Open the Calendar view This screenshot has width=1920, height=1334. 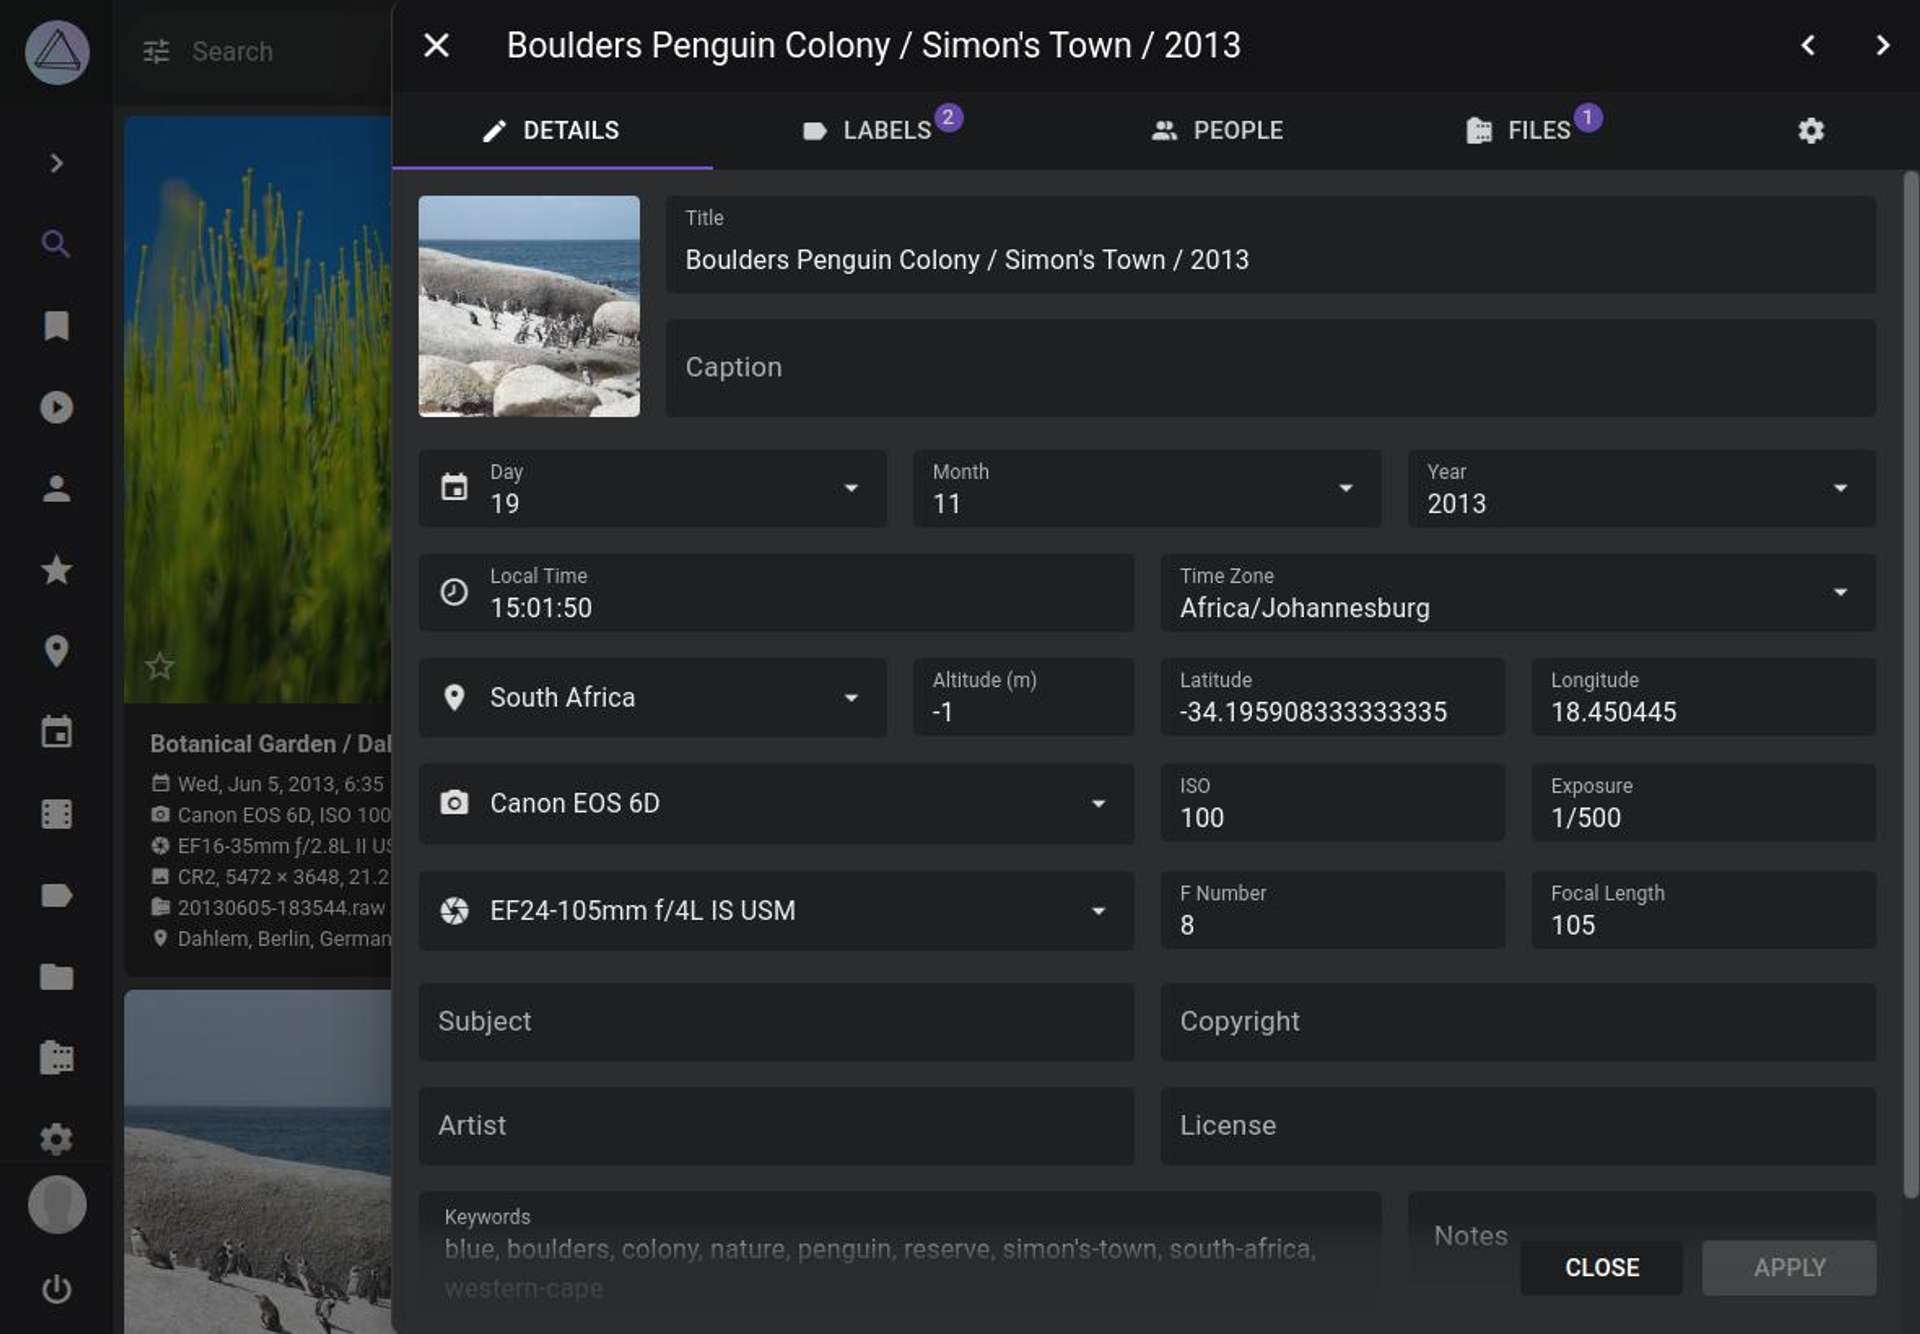pos(56,733)
